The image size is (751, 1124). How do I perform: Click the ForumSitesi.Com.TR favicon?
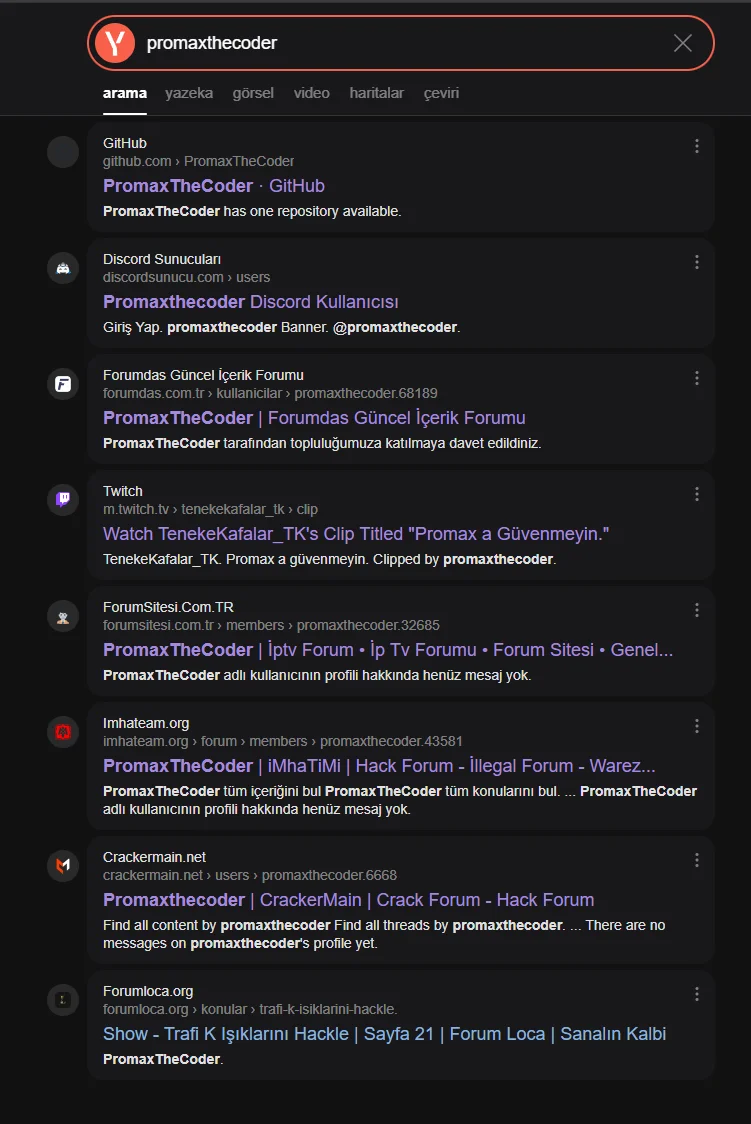point(63,616)
